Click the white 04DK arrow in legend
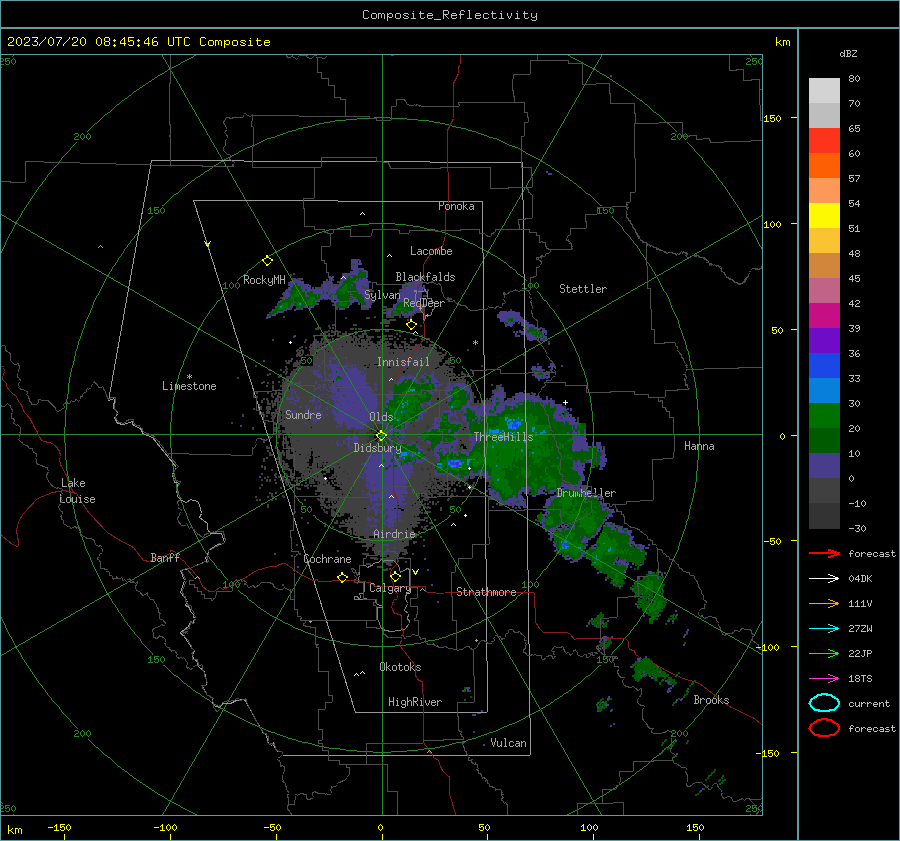Screen dimensions: 900x841 click(x=824, y=579)
